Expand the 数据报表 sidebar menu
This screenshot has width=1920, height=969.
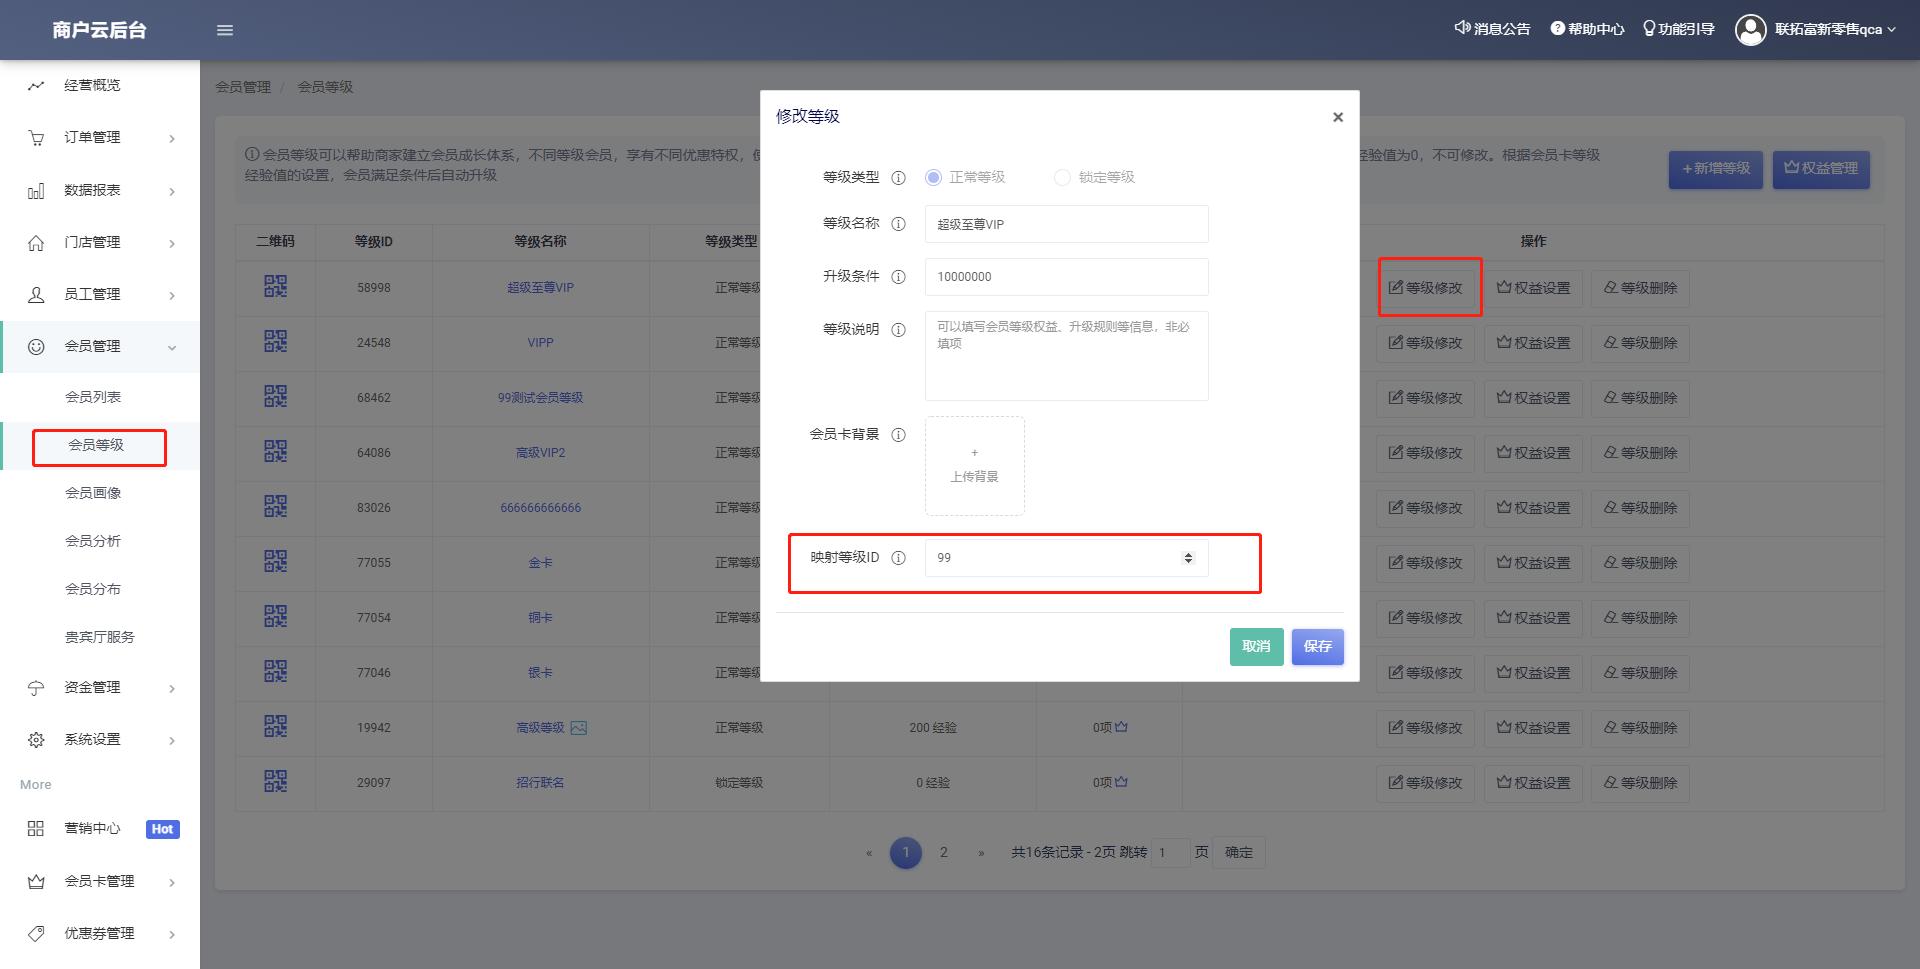[100, 190]
